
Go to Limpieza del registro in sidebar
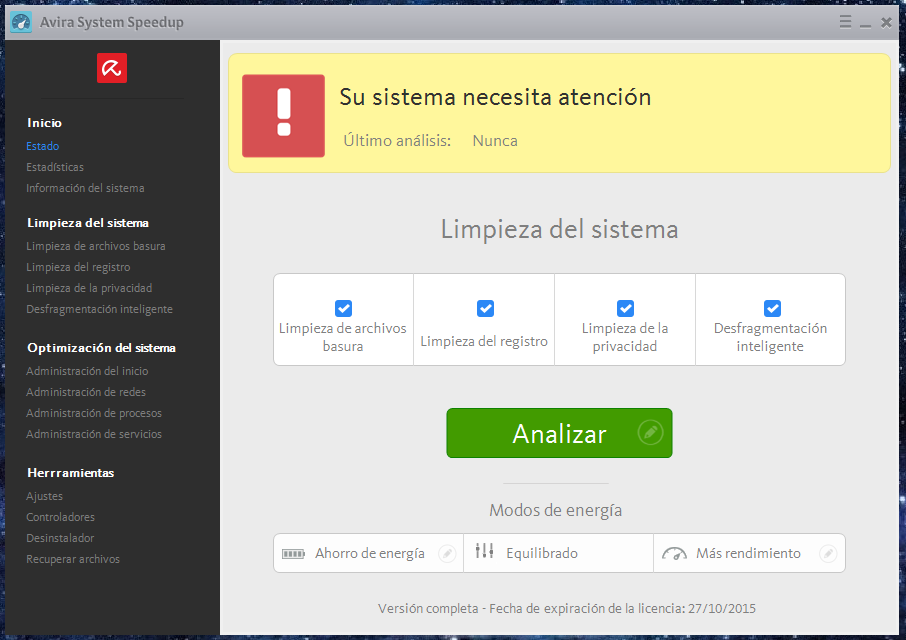coord(78,267)
